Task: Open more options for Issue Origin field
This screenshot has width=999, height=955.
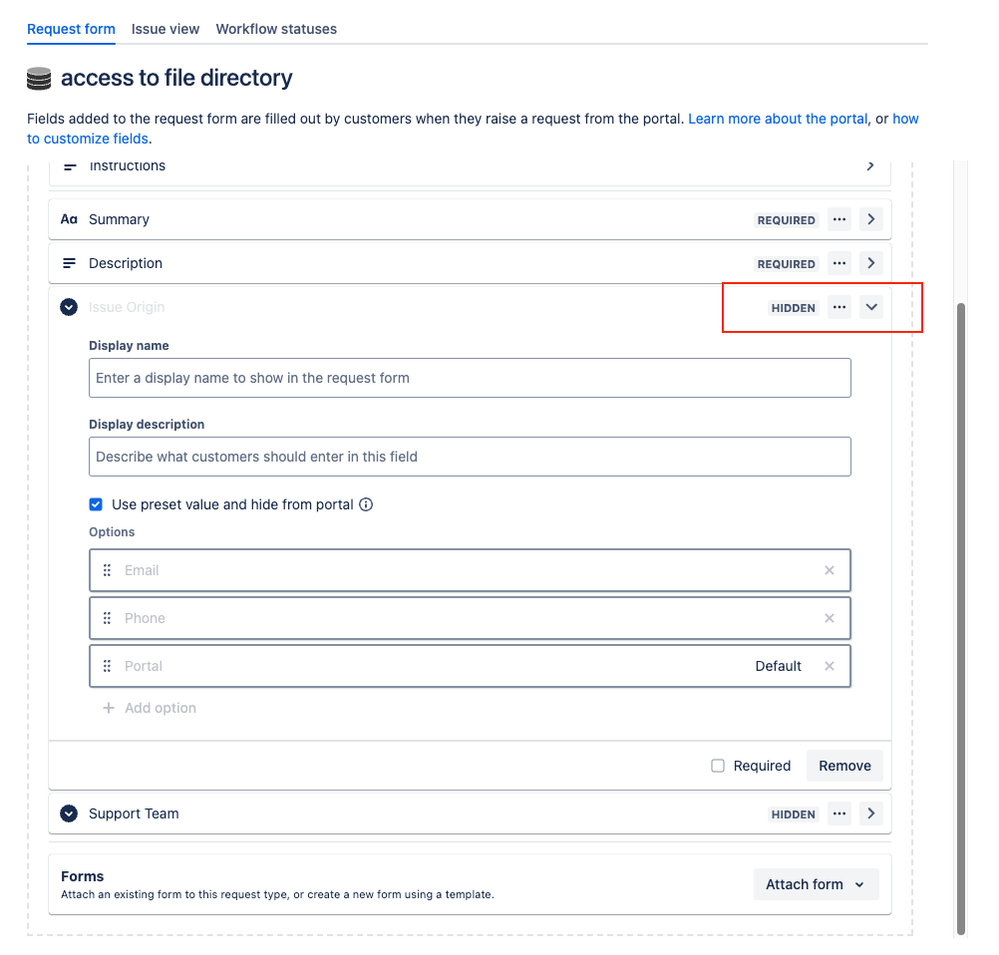Action: click(x=839, y=307)
